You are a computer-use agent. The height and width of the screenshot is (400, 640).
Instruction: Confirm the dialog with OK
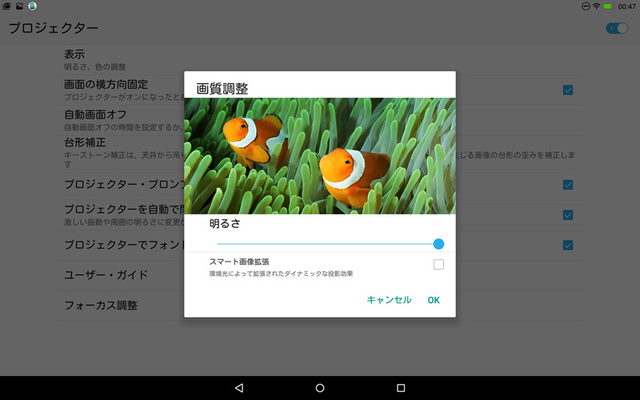point(433,300)
